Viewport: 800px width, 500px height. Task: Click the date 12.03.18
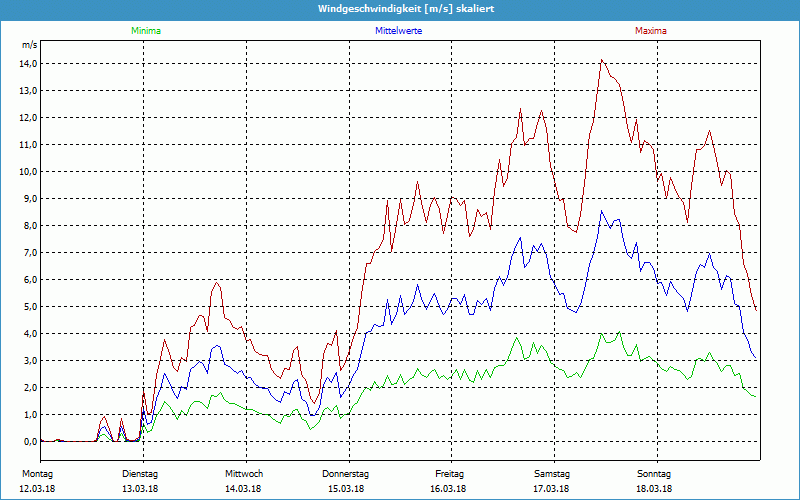(37, 489)
